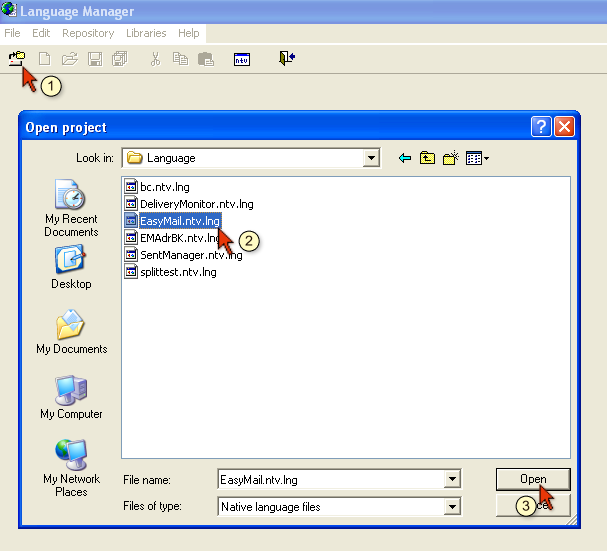
Task: Click the Save toolbar icon
Action: pos(95,59)
